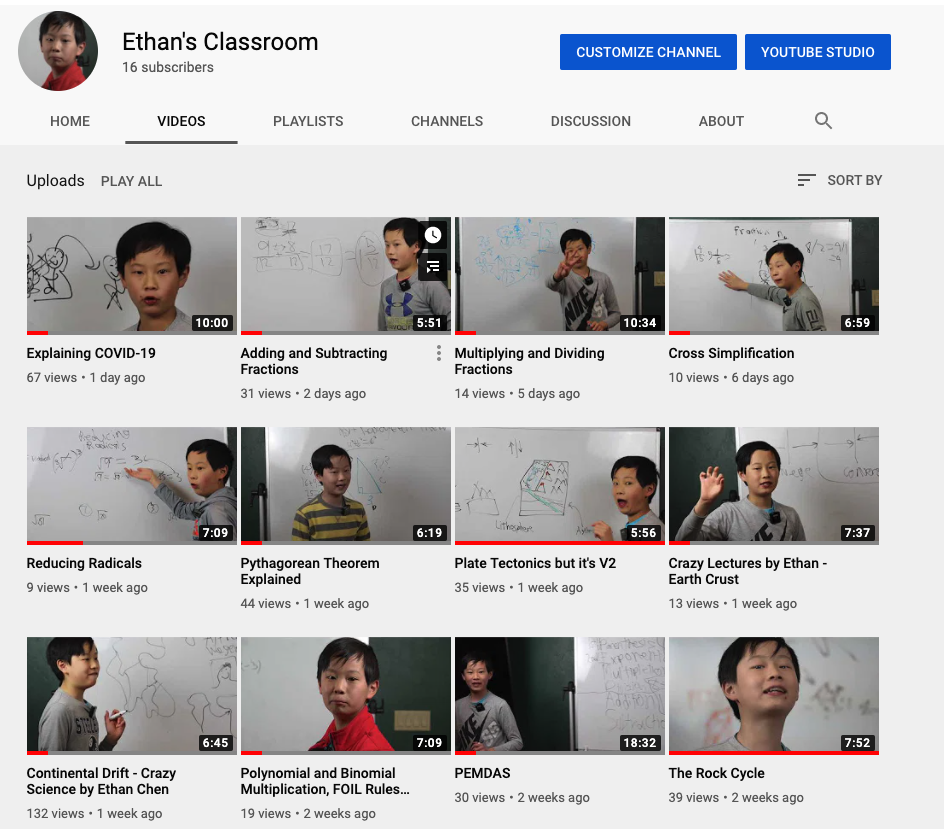
Task: Click The Rock Cycle video thumbnail
Action: tap(773, 695)
